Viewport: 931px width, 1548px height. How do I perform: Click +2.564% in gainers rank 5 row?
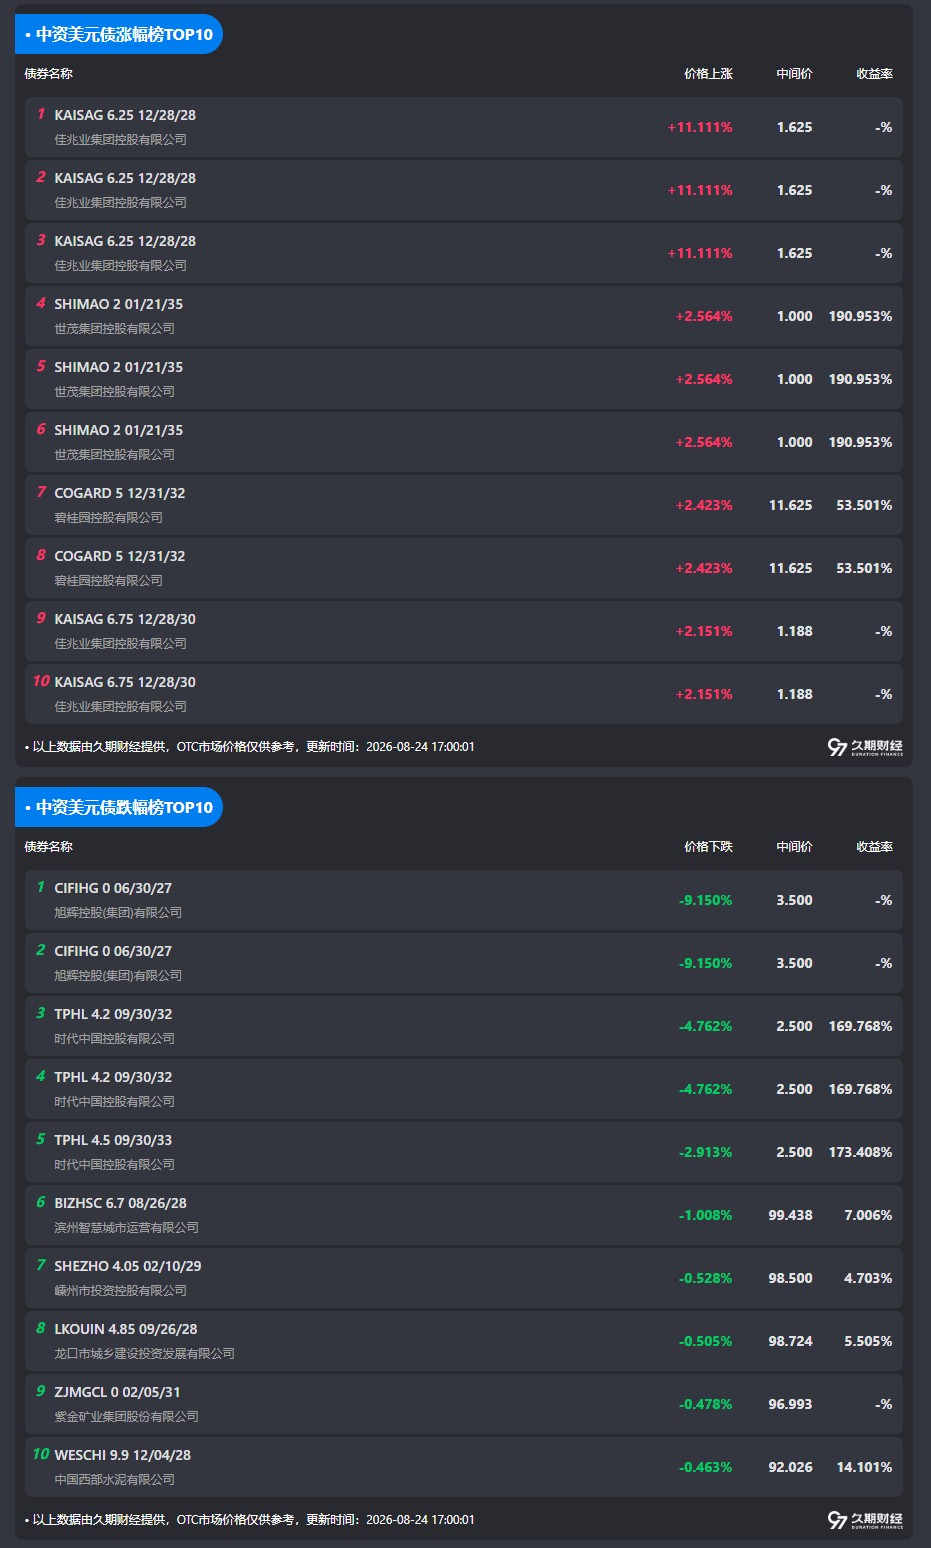(x=704, y=379)
